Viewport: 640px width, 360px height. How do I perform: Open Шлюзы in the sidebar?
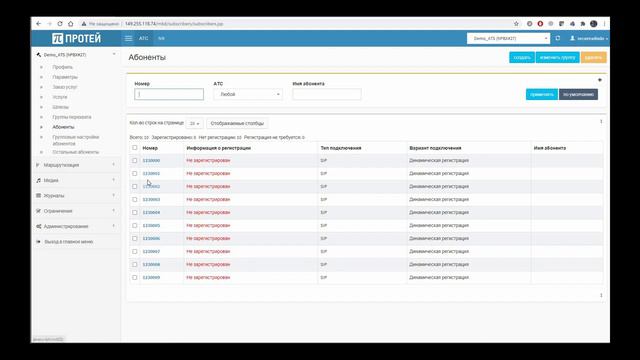tap(60, 107)
